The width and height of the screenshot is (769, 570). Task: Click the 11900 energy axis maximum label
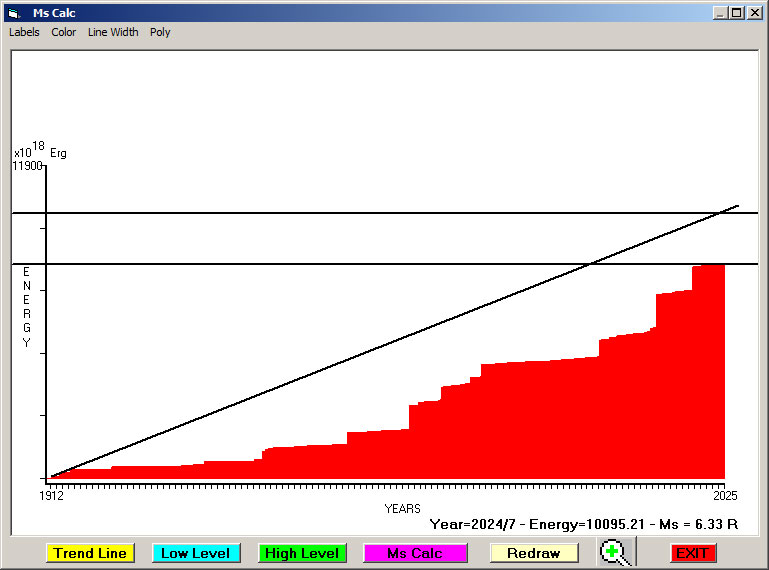[x=27, y=166]
